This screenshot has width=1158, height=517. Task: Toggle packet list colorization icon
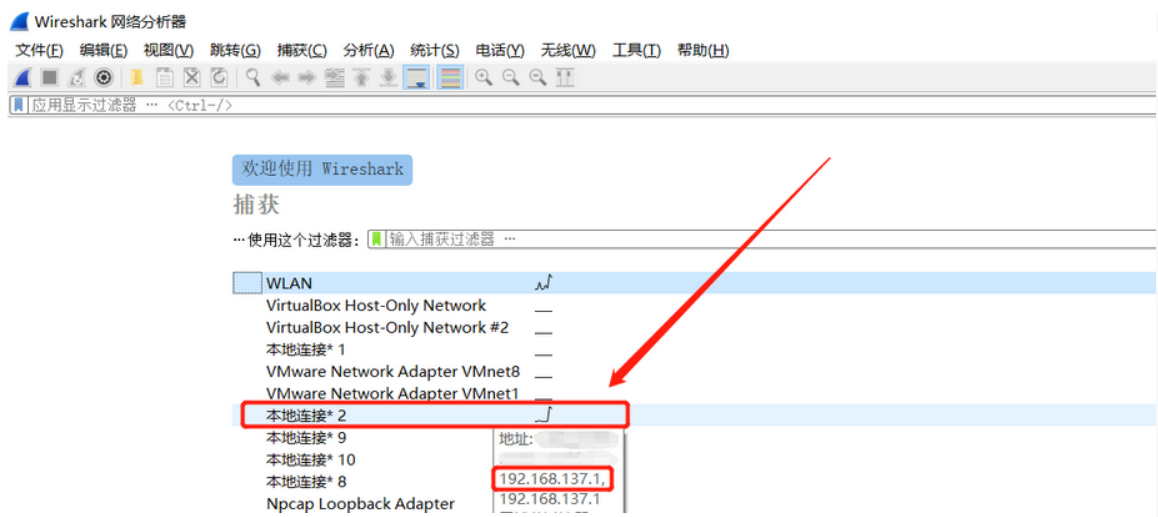(x=450, y=77)
